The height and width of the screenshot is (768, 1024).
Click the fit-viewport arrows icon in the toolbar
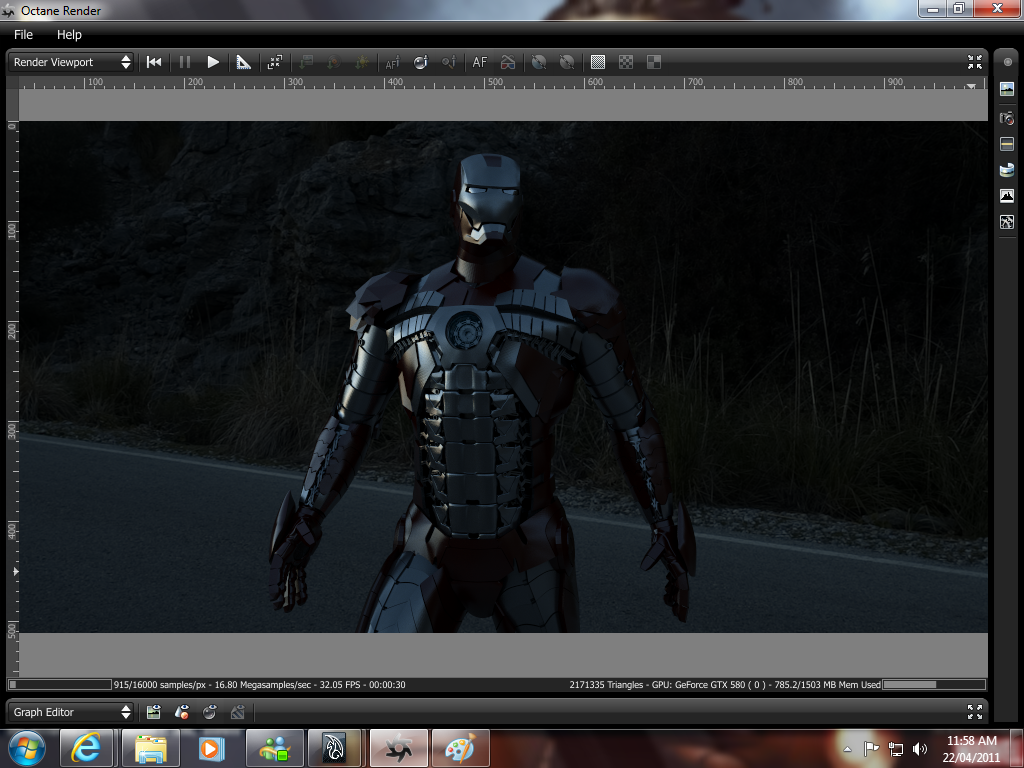pyautogui.click(x=275, y=62)
